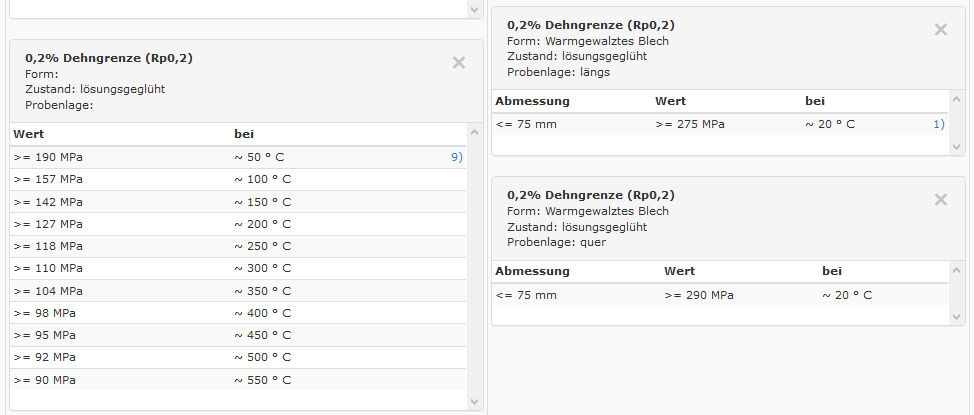Select the >= 90 MPa at 550 °C row

238,380
